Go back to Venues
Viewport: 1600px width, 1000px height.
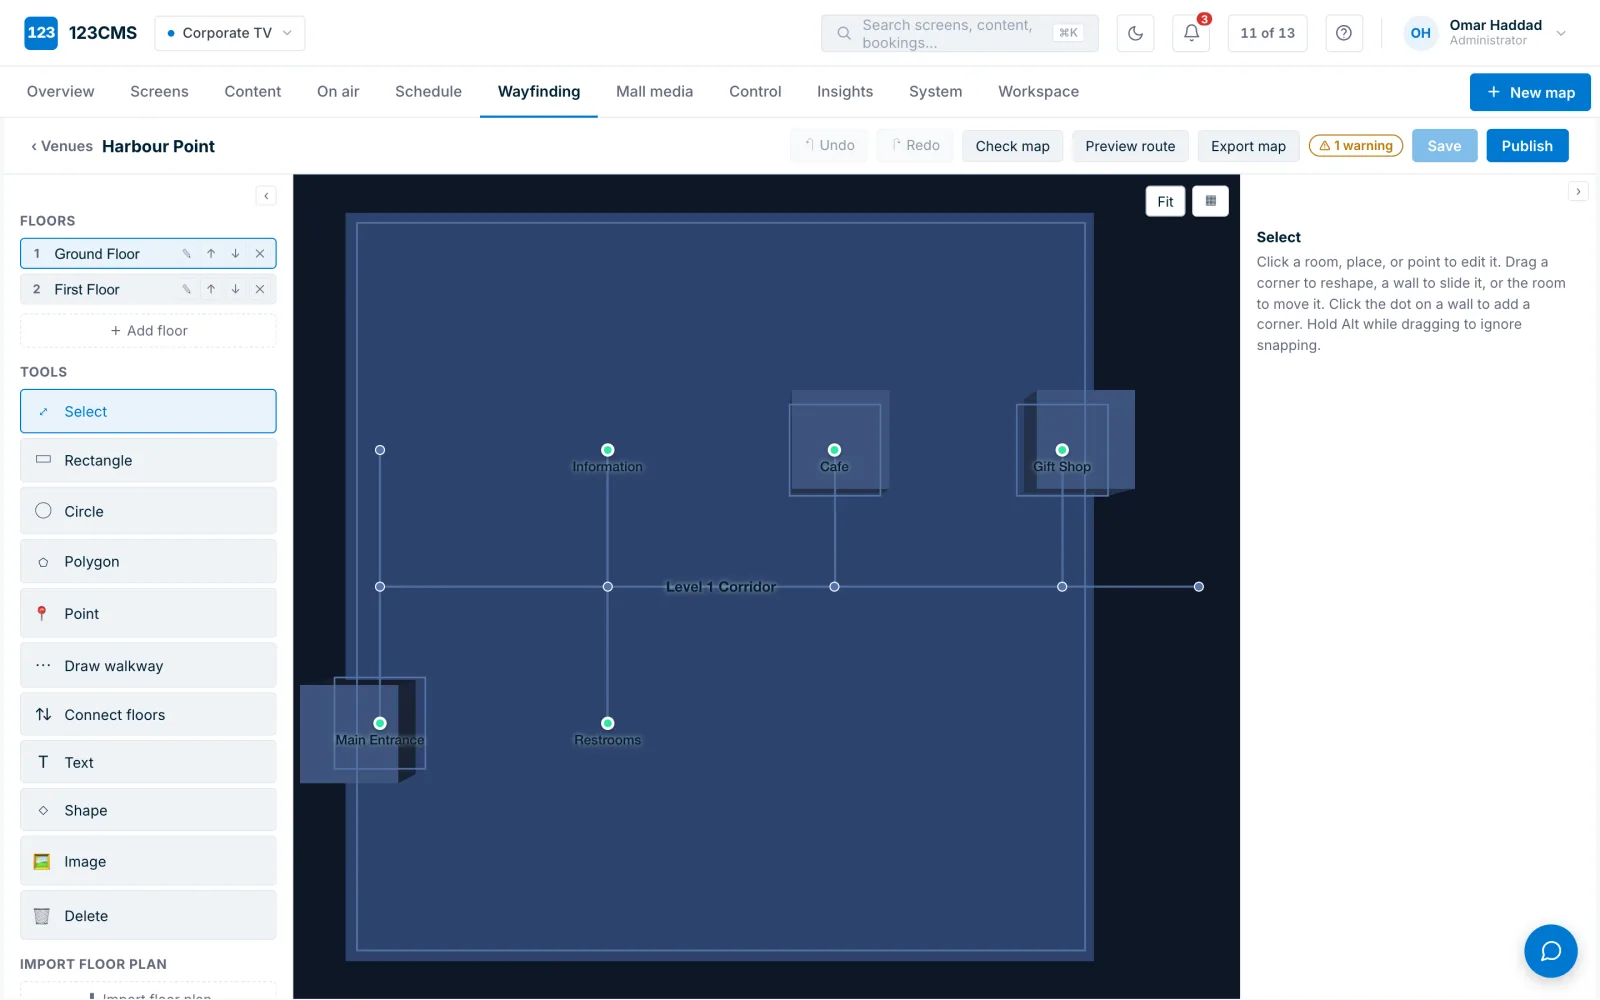click(x=62, y=146)
